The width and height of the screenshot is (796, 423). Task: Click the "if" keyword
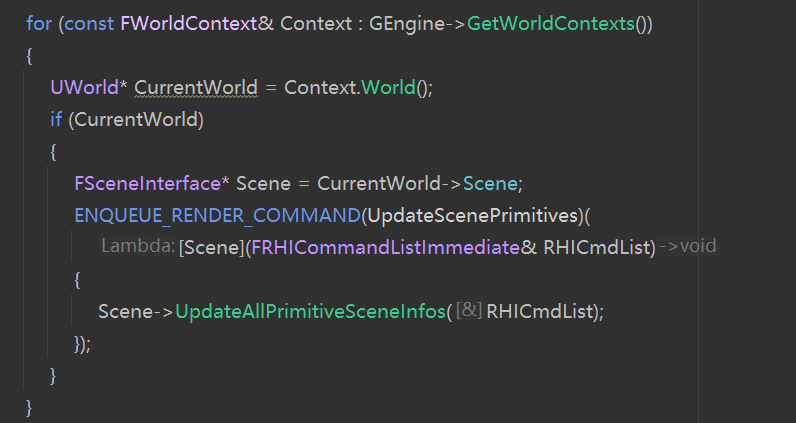tap(56, 120)
